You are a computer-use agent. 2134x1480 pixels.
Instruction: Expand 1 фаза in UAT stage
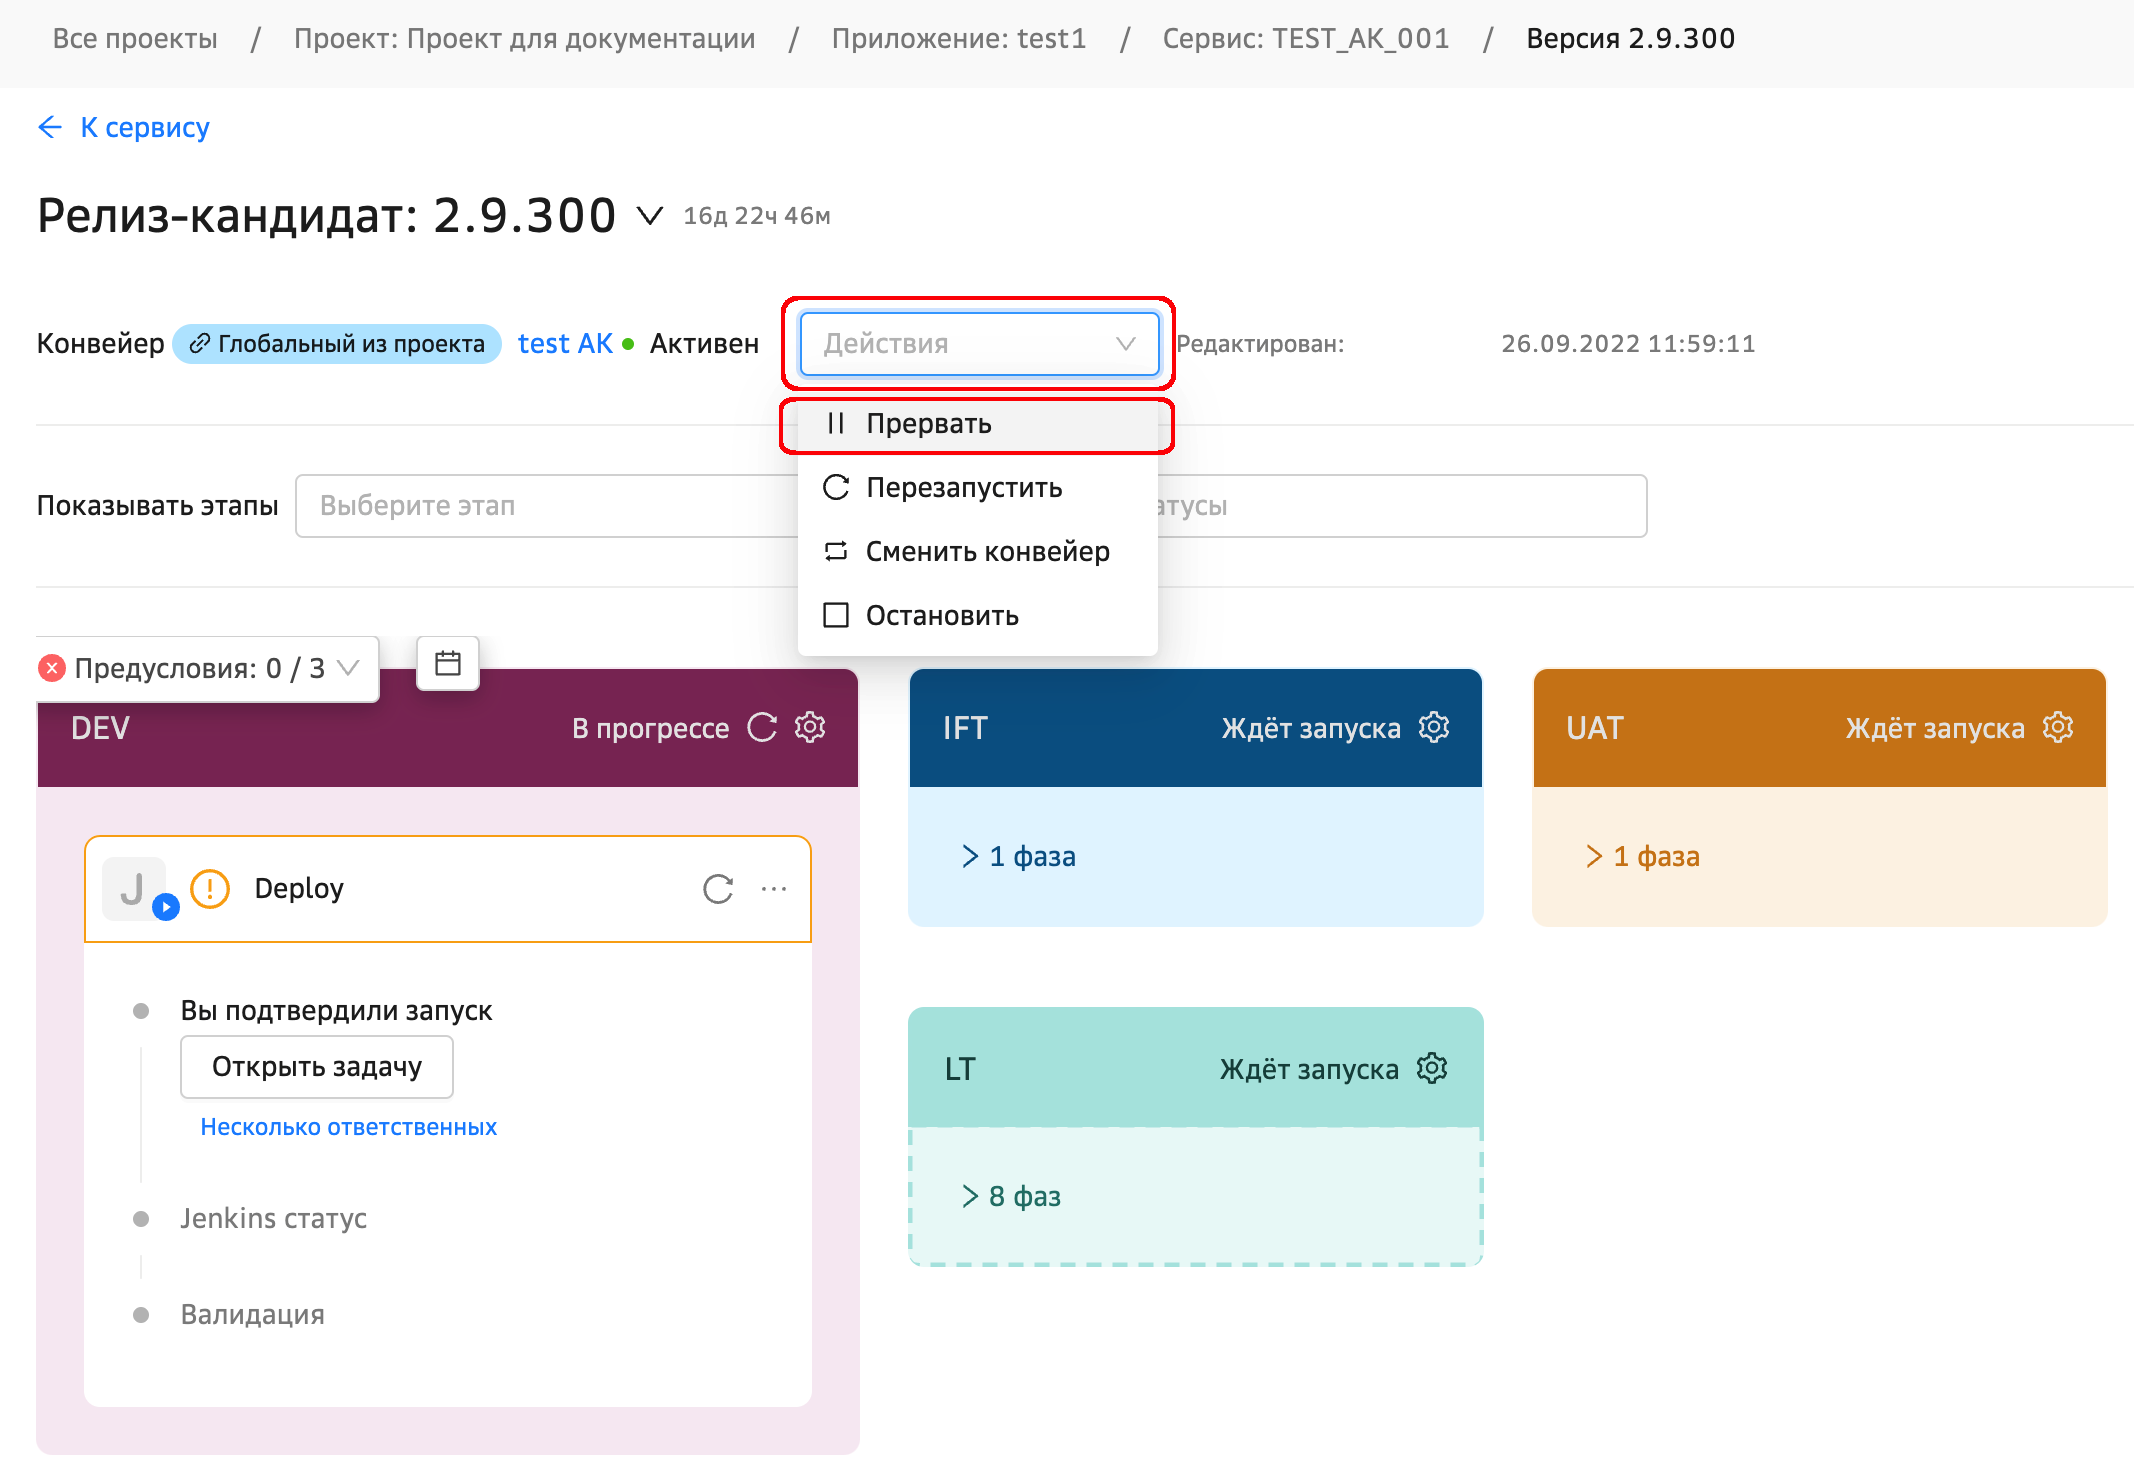(1644, 856)
